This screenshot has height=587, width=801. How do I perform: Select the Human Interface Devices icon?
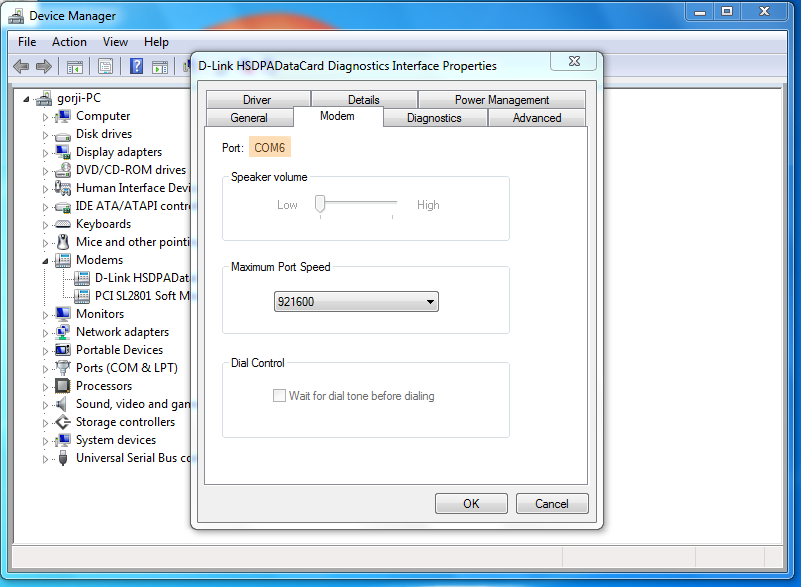pyautogui.click(x=63, y=188)
